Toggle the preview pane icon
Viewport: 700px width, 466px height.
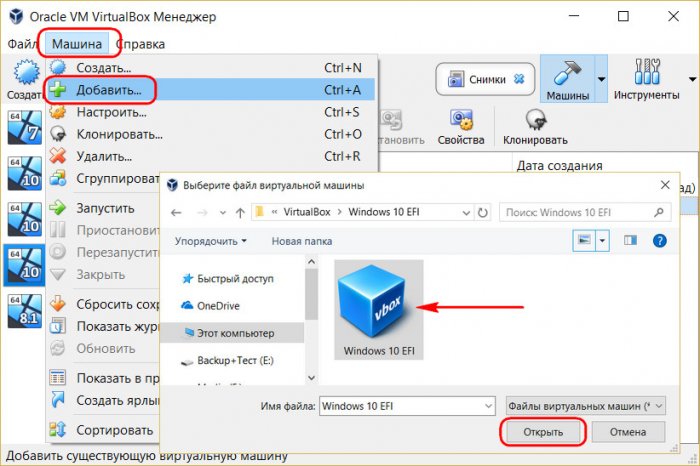click(630, 241)
